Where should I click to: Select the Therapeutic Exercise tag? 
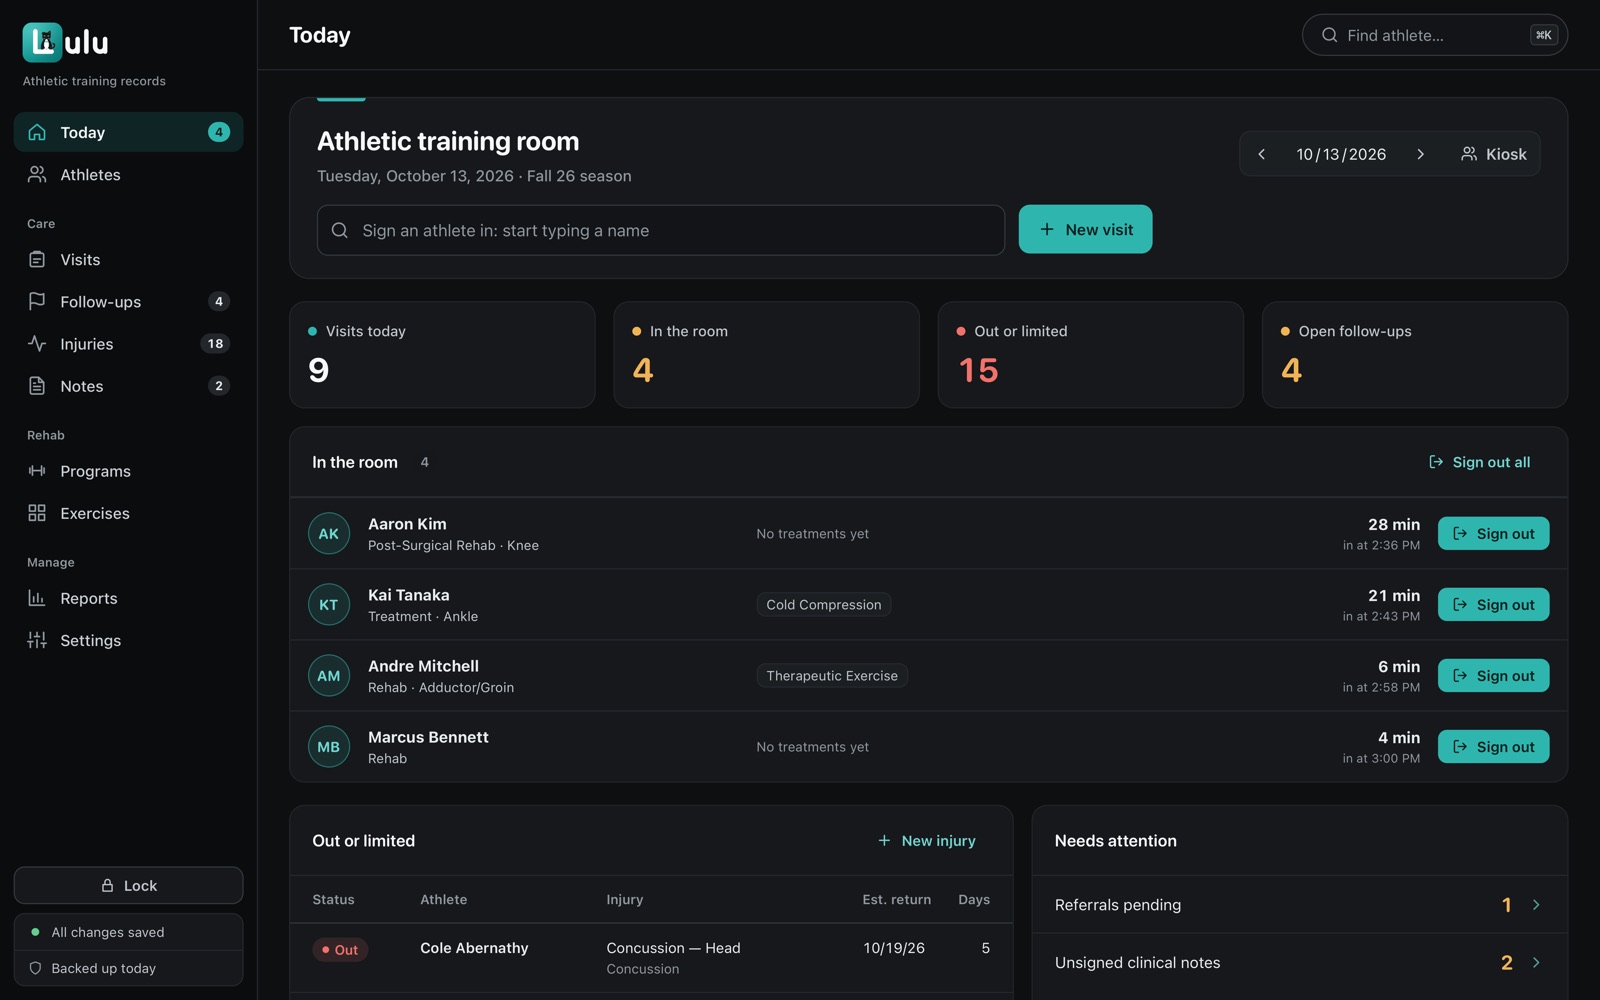832,675
